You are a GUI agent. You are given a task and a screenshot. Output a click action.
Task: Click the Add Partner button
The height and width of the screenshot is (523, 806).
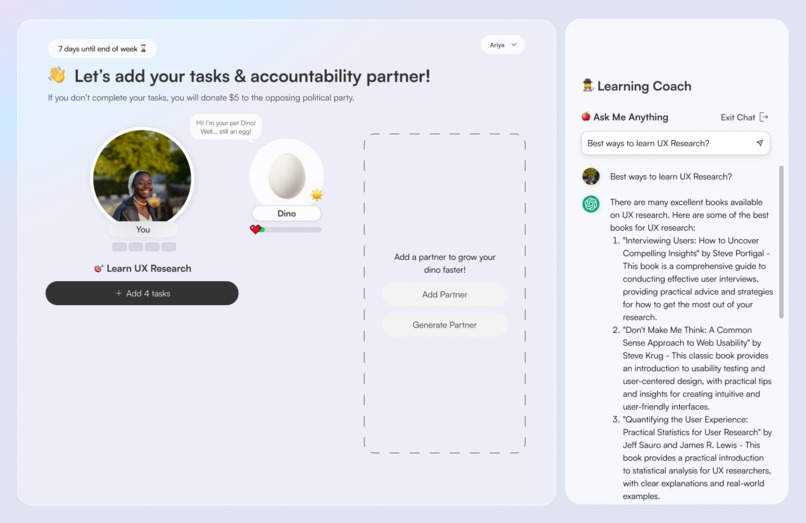[445, 294]
